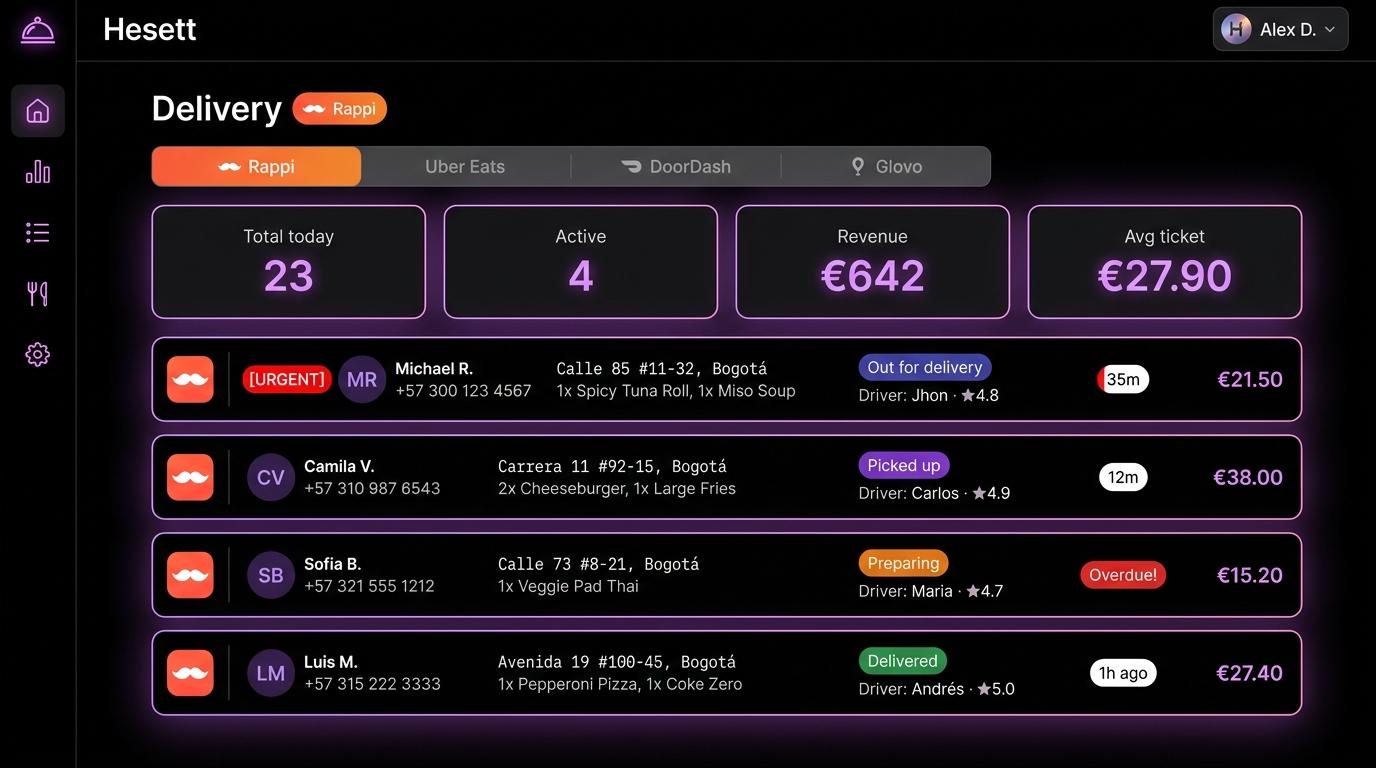The width and height of the screenshot is (1376, 768).
Task: Open the menu fork and knife icon
Action: (x=38, y=293)
